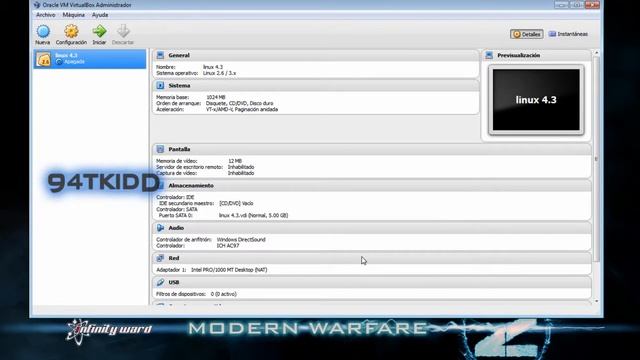Click the Pantalla section icon
This screenshot has width=640, height=360.
160,149
